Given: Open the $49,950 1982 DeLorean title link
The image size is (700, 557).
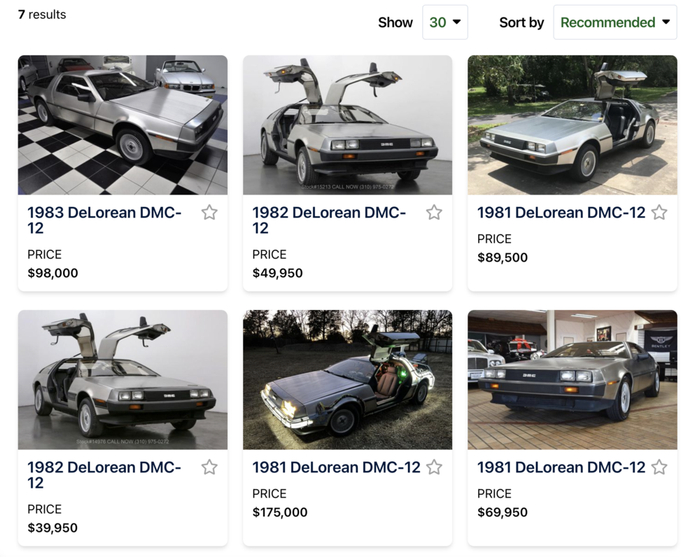Looking at the screenshot, I should [x=329, y=220].
